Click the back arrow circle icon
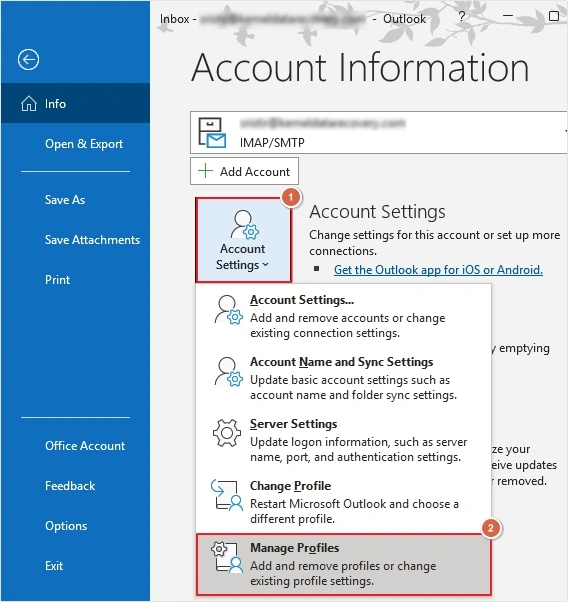568x602 pixels. click(x=28, y=60)
